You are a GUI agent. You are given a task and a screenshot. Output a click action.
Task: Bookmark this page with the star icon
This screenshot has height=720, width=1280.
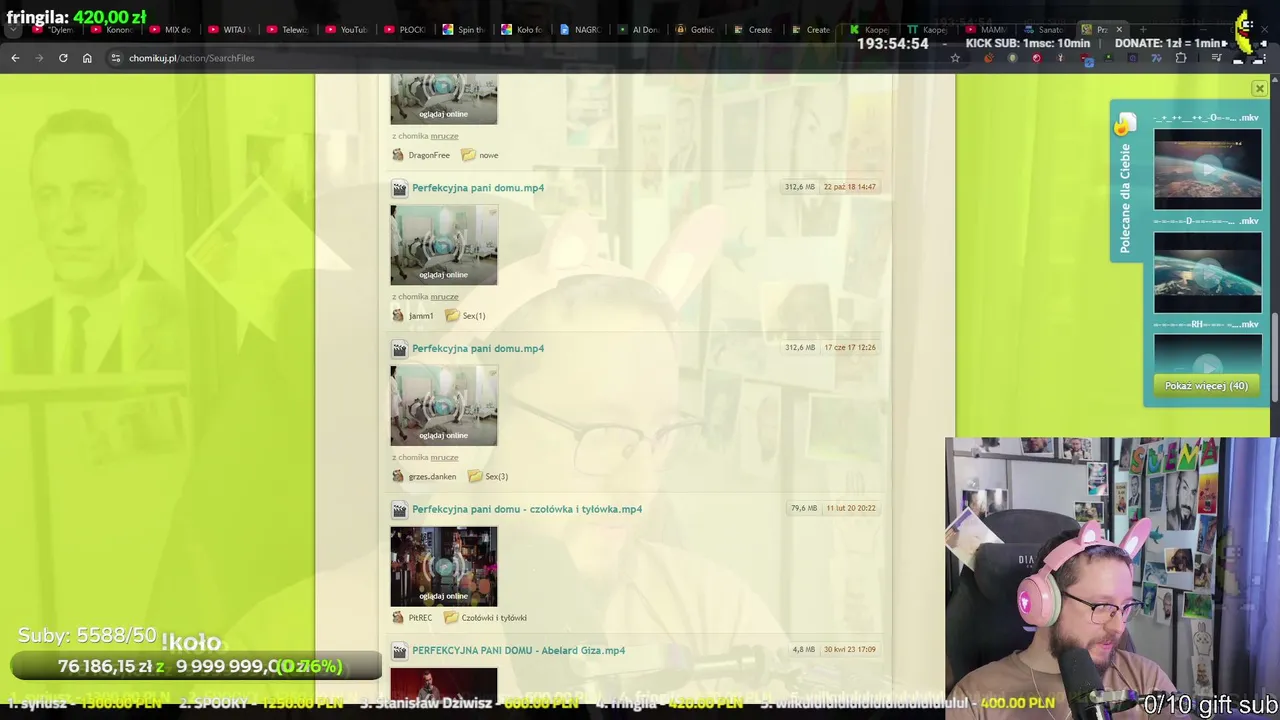point(955,58)
